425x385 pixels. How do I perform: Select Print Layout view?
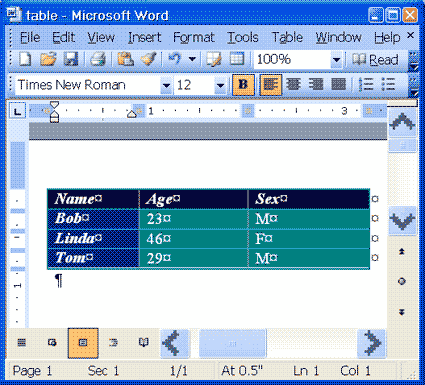(x=83, y=343)
